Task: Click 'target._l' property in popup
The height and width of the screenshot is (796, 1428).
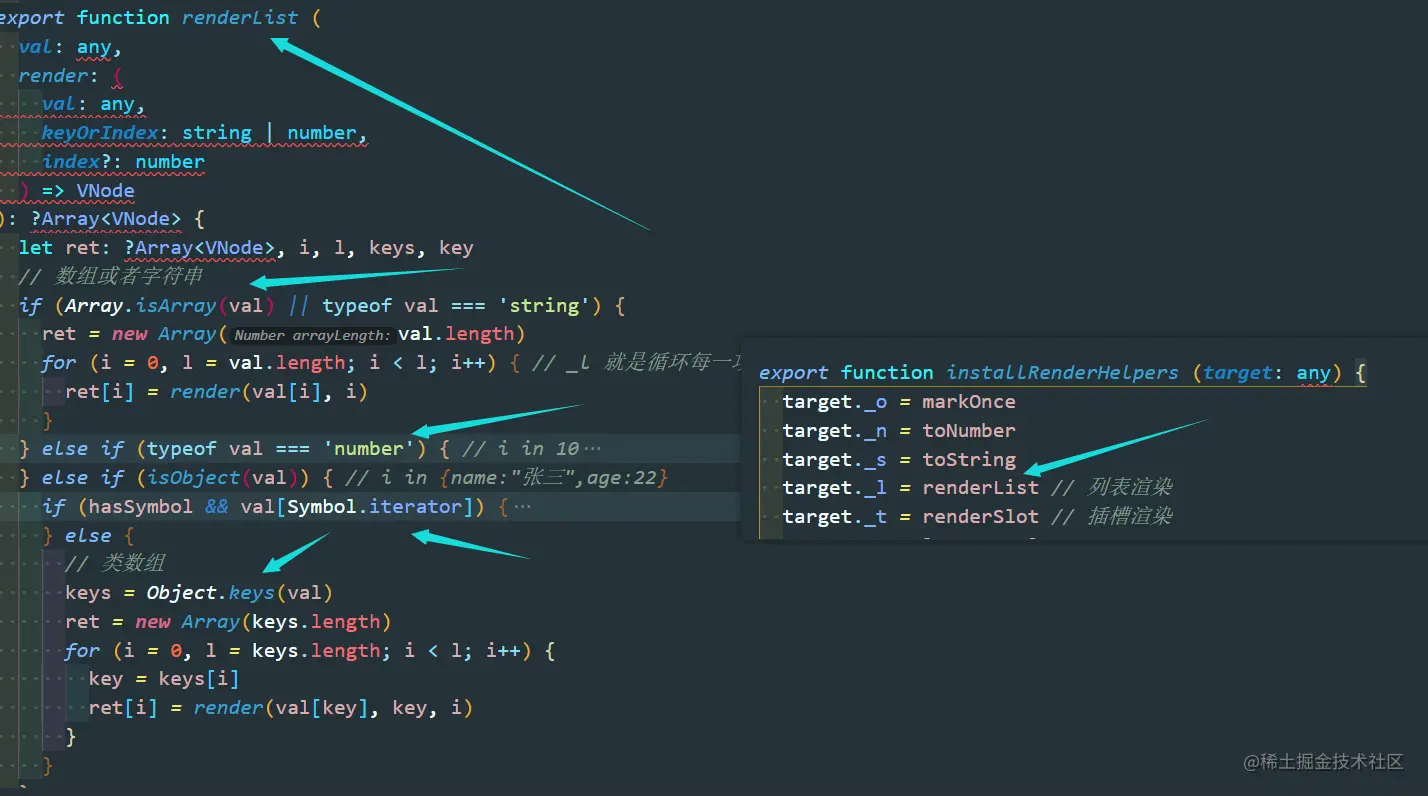Action: click(835, 488)
